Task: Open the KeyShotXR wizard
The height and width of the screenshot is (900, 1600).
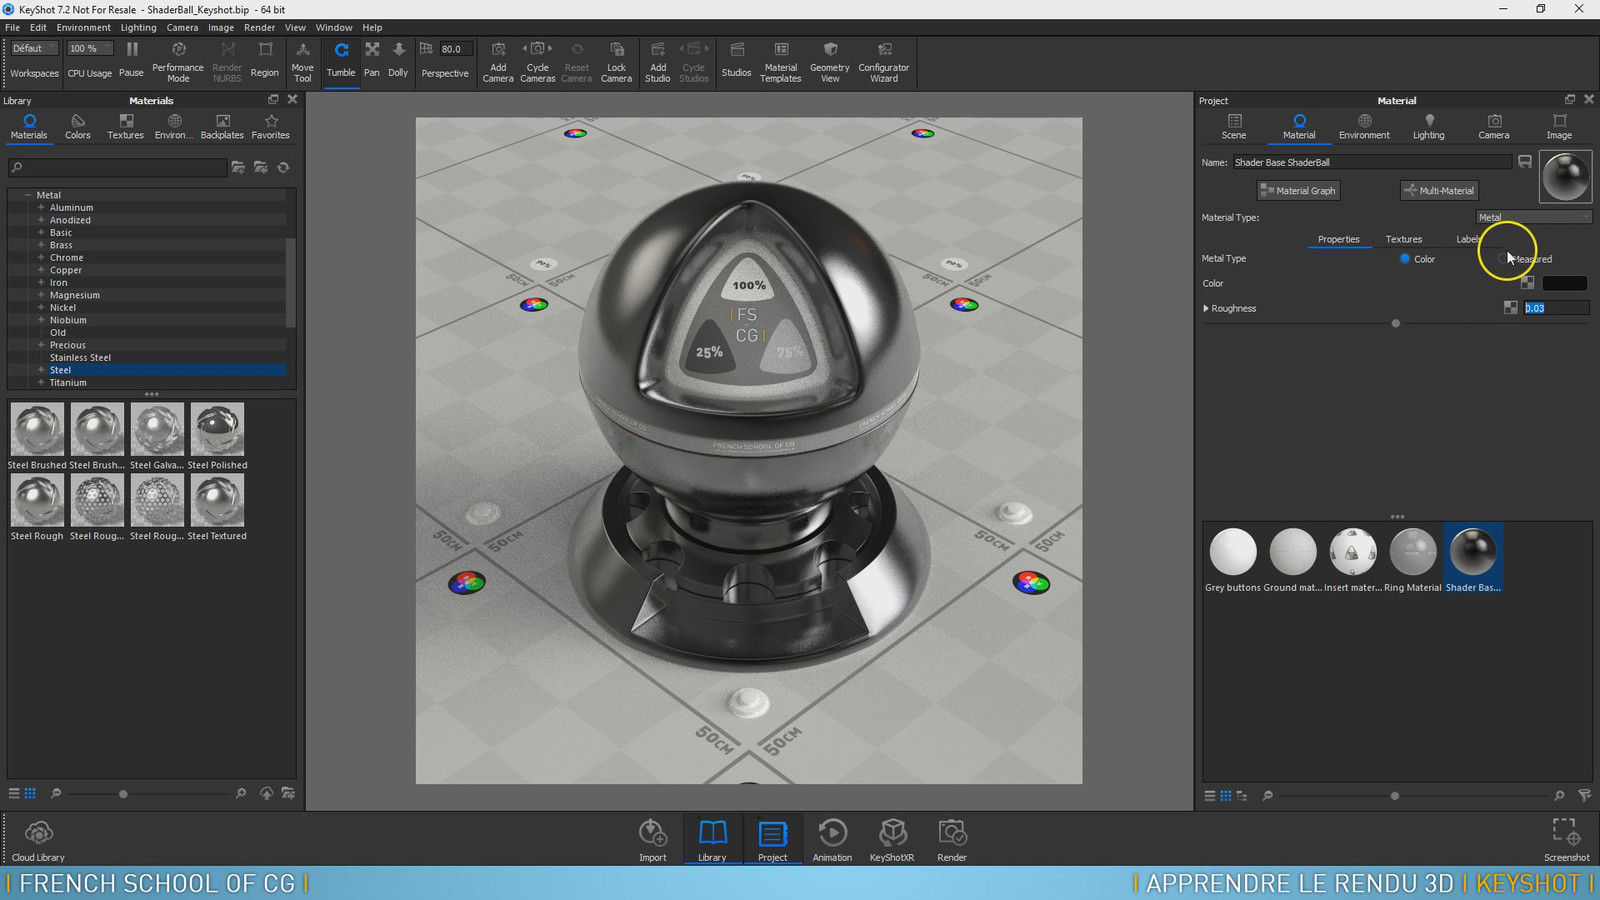Action: click(892, 840)
